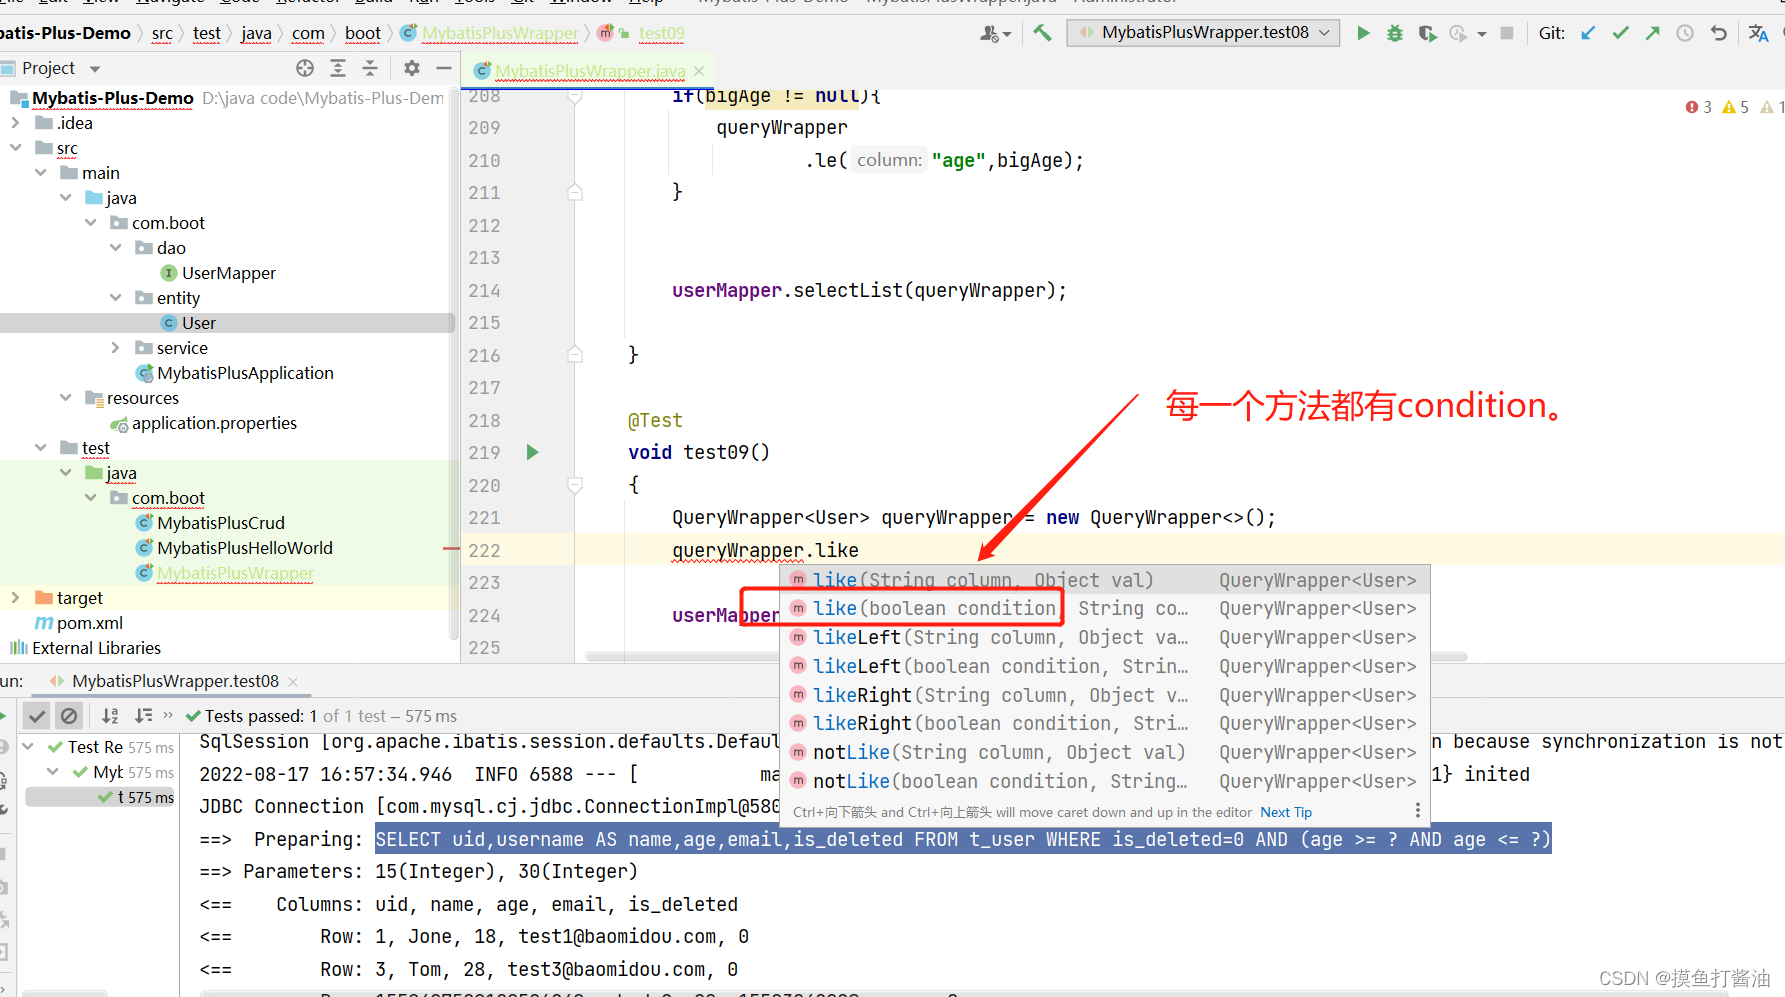Open application.properties file

pyautogui.click(x=214, y=423)
